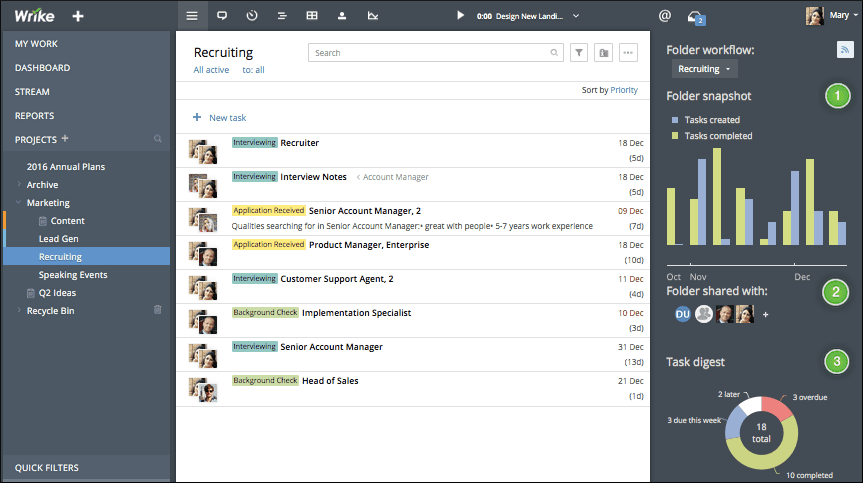Add a new project with plus icon
Image resolution: width=863 pixels, height=483 pixels.
[65, 138]
